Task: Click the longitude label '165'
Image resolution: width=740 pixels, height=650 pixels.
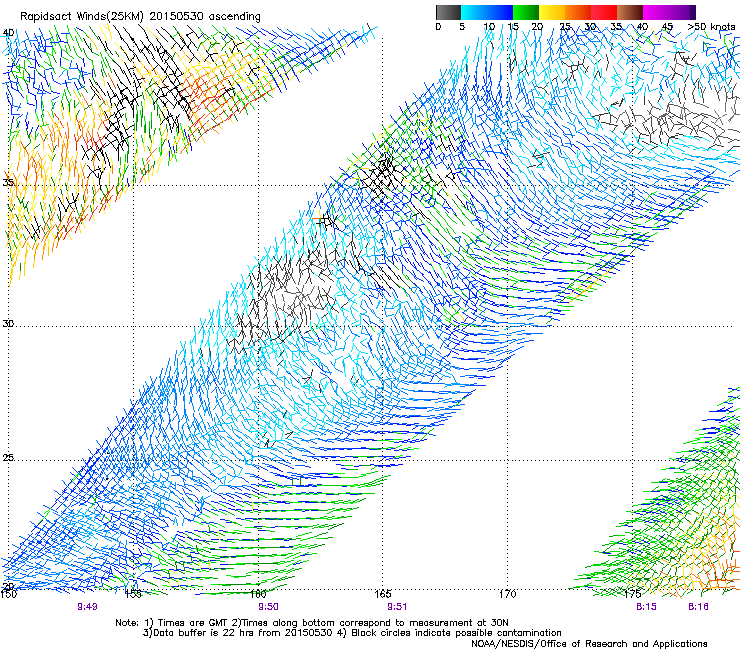Action: (383, 594)
